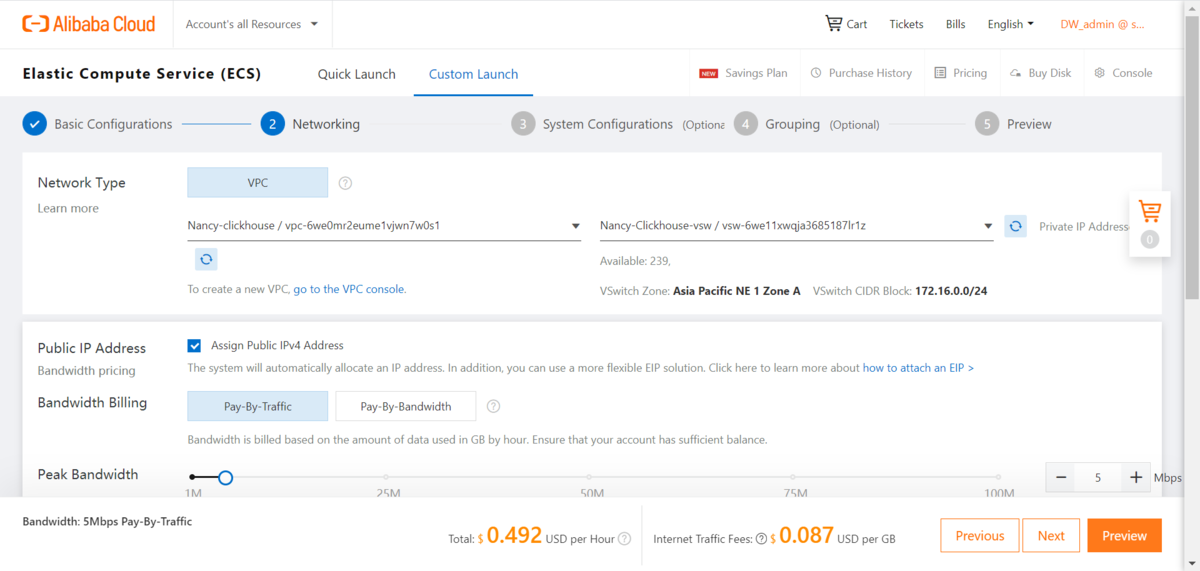Select VPC network type
The width and height of the screenshot is (1200, 571).
(x=257, y=183)
